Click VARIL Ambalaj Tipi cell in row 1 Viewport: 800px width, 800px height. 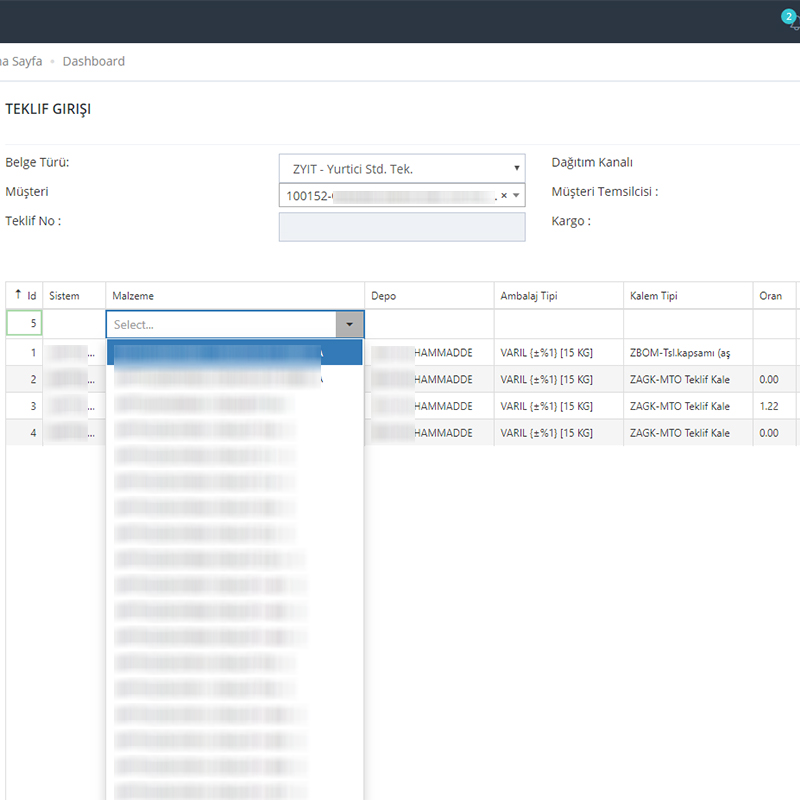(559, 353)
